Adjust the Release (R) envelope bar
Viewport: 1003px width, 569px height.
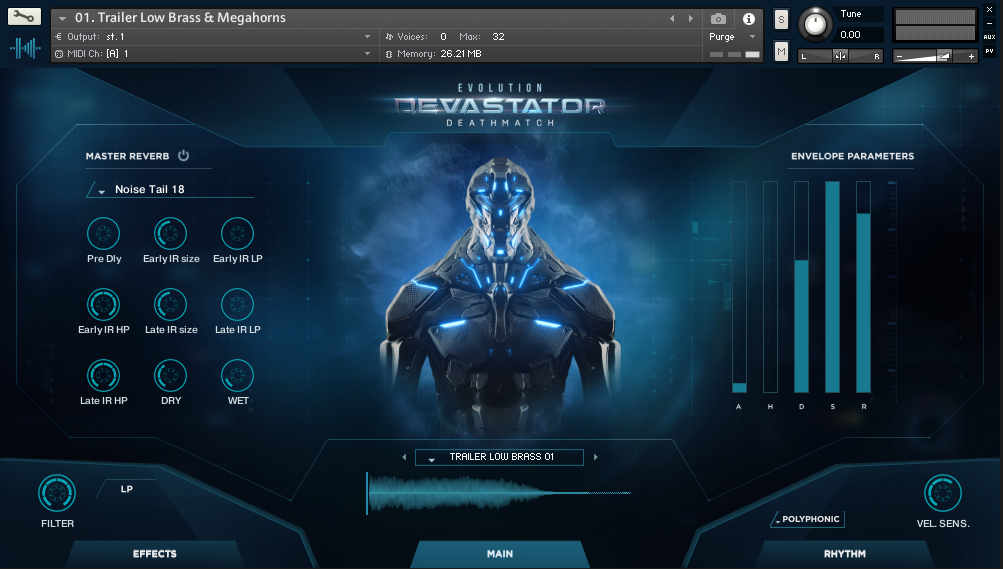pyautogui.click(x=864, y=287)
